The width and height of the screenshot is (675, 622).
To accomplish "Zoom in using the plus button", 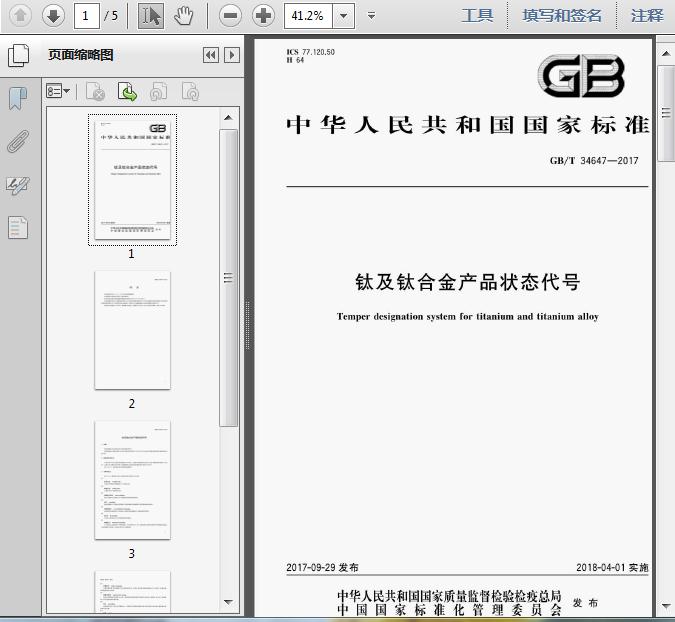I will pos(263,15).
